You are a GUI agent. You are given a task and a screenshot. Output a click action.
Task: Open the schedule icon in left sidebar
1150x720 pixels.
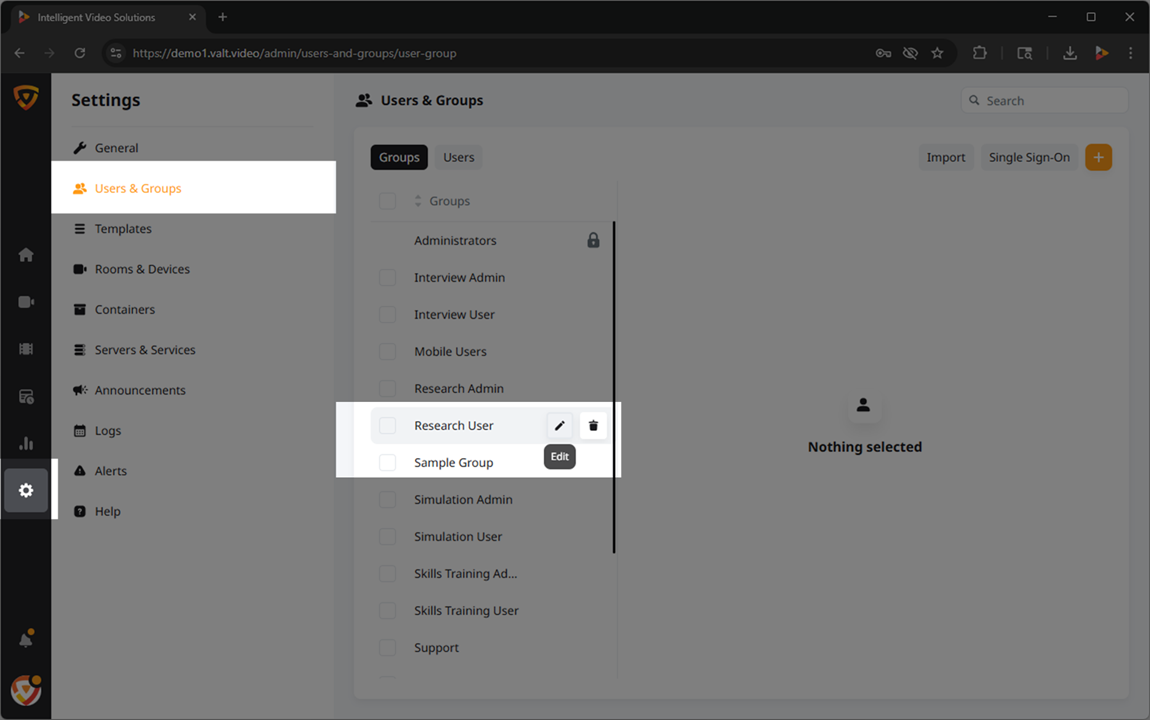coord(26,397)
